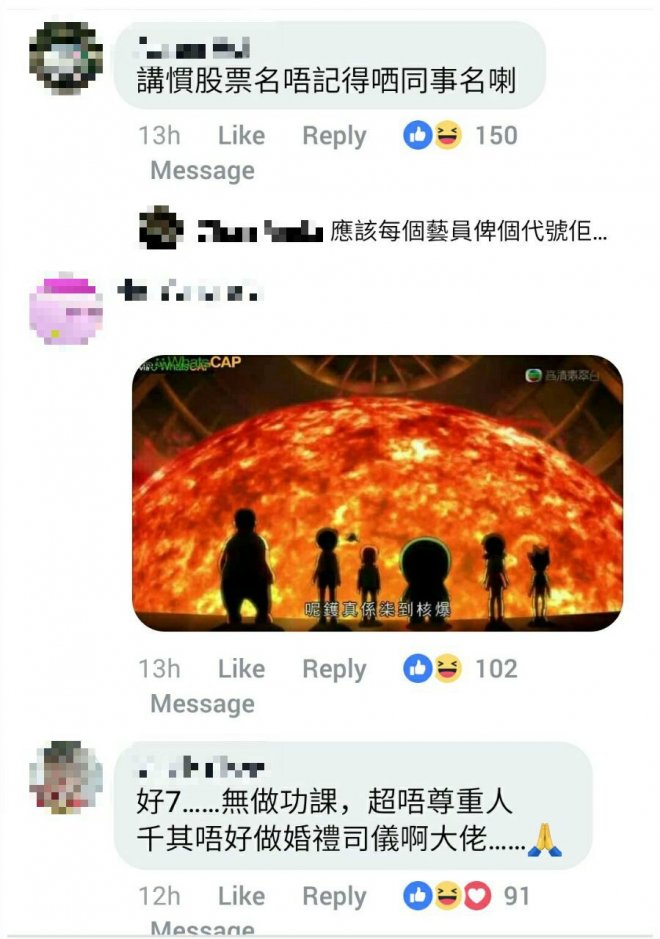The height and width of the screenshot is (939, 660).
Task: Click laughing emoji on the 102-likes comment
Action: click(x=447, y=668)
